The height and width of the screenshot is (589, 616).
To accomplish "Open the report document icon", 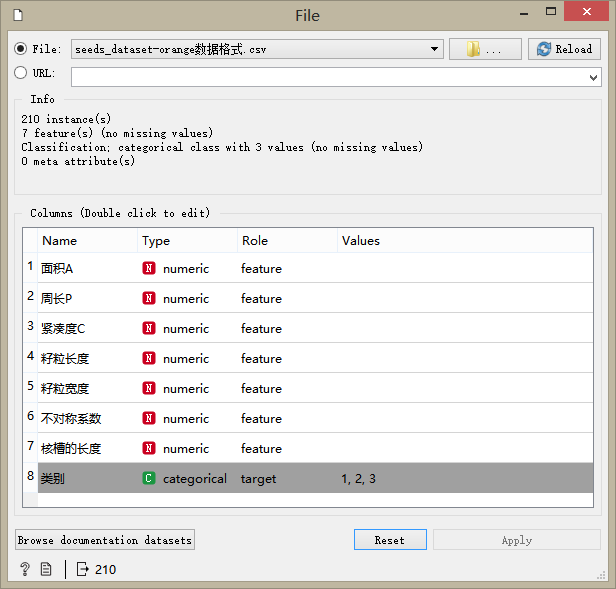I will (46, 569).
